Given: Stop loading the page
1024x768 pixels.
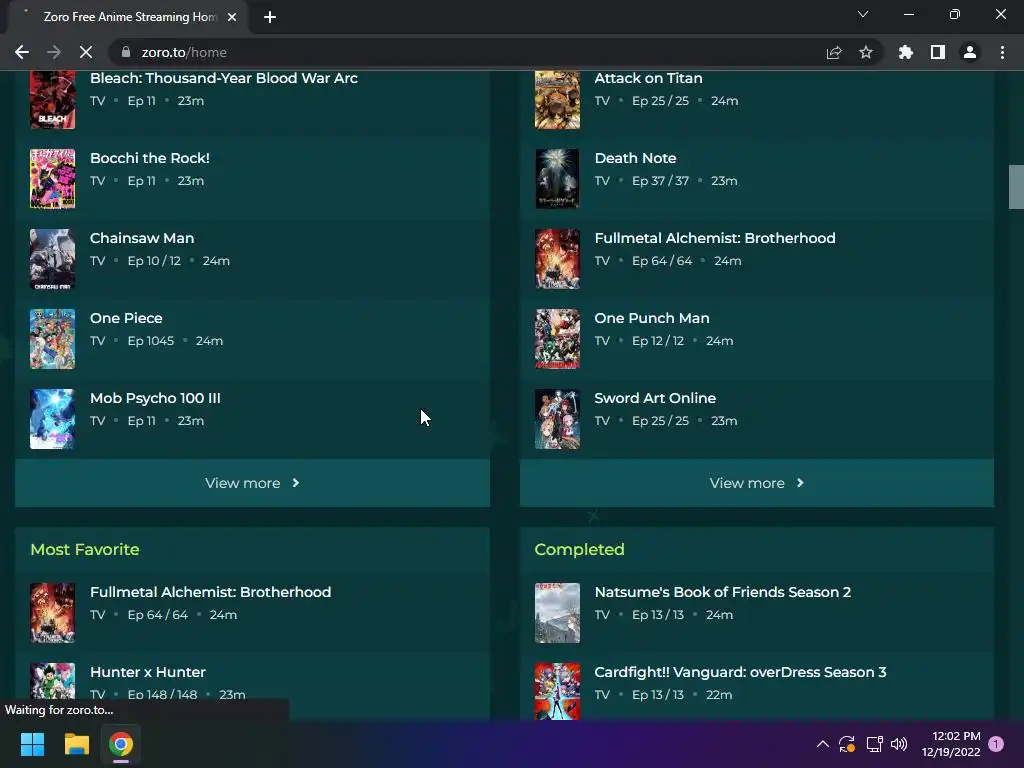Looking at the screenshot, I should [x=86, y=52].
